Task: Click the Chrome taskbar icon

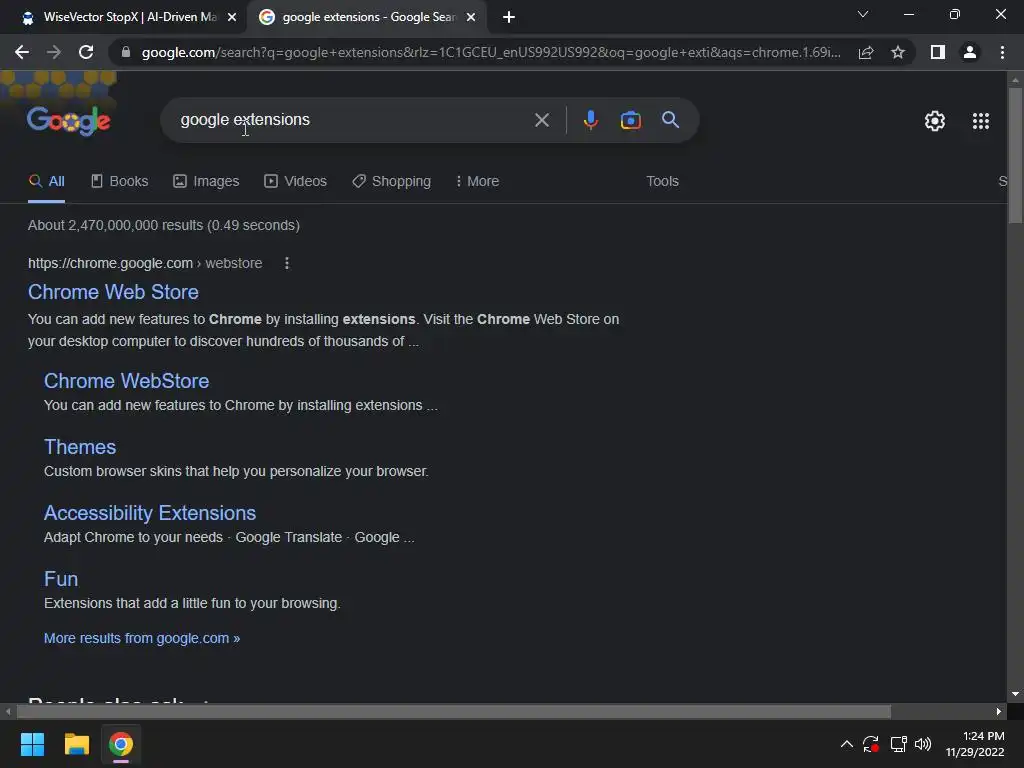Action: click(120, 744)
